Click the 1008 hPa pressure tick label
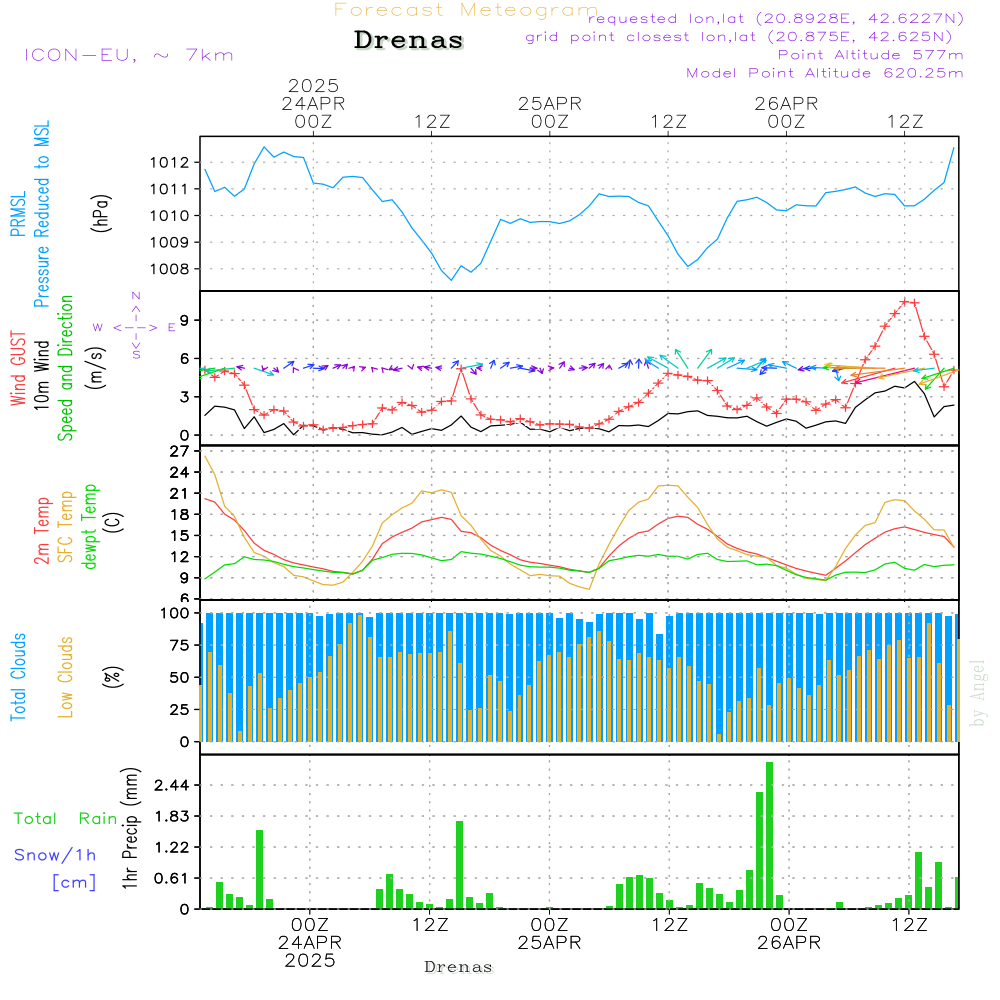The image size is (1000, 1000). [x=170, y=269]
